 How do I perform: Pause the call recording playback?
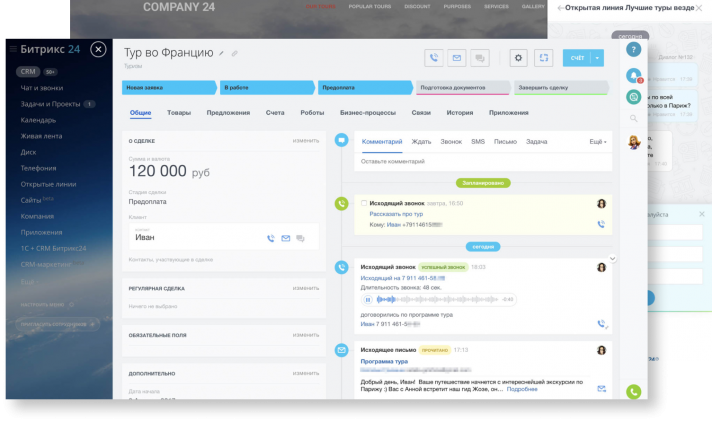pos(368,299)
